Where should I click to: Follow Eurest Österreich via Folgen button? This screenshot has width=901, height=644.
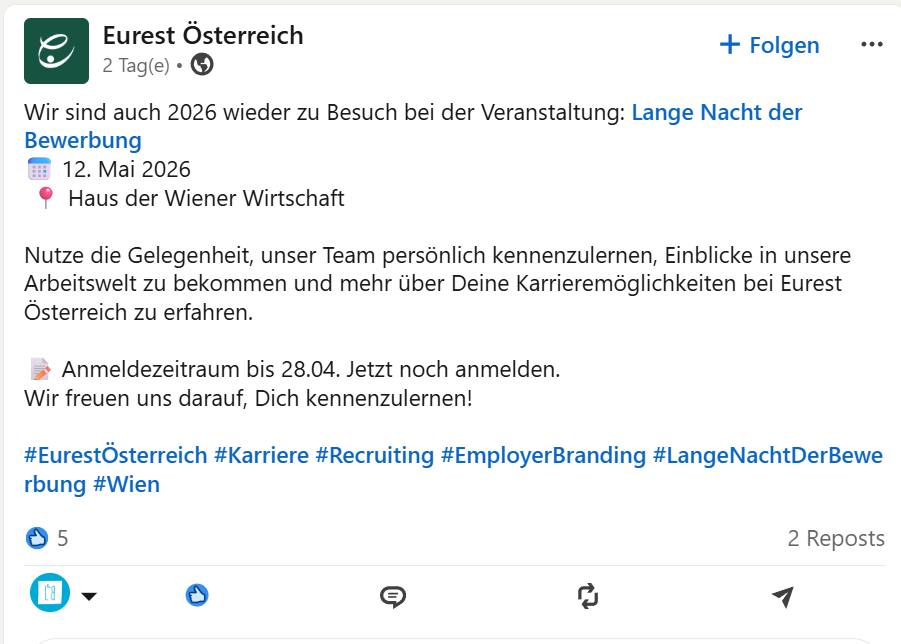point(769,45)
